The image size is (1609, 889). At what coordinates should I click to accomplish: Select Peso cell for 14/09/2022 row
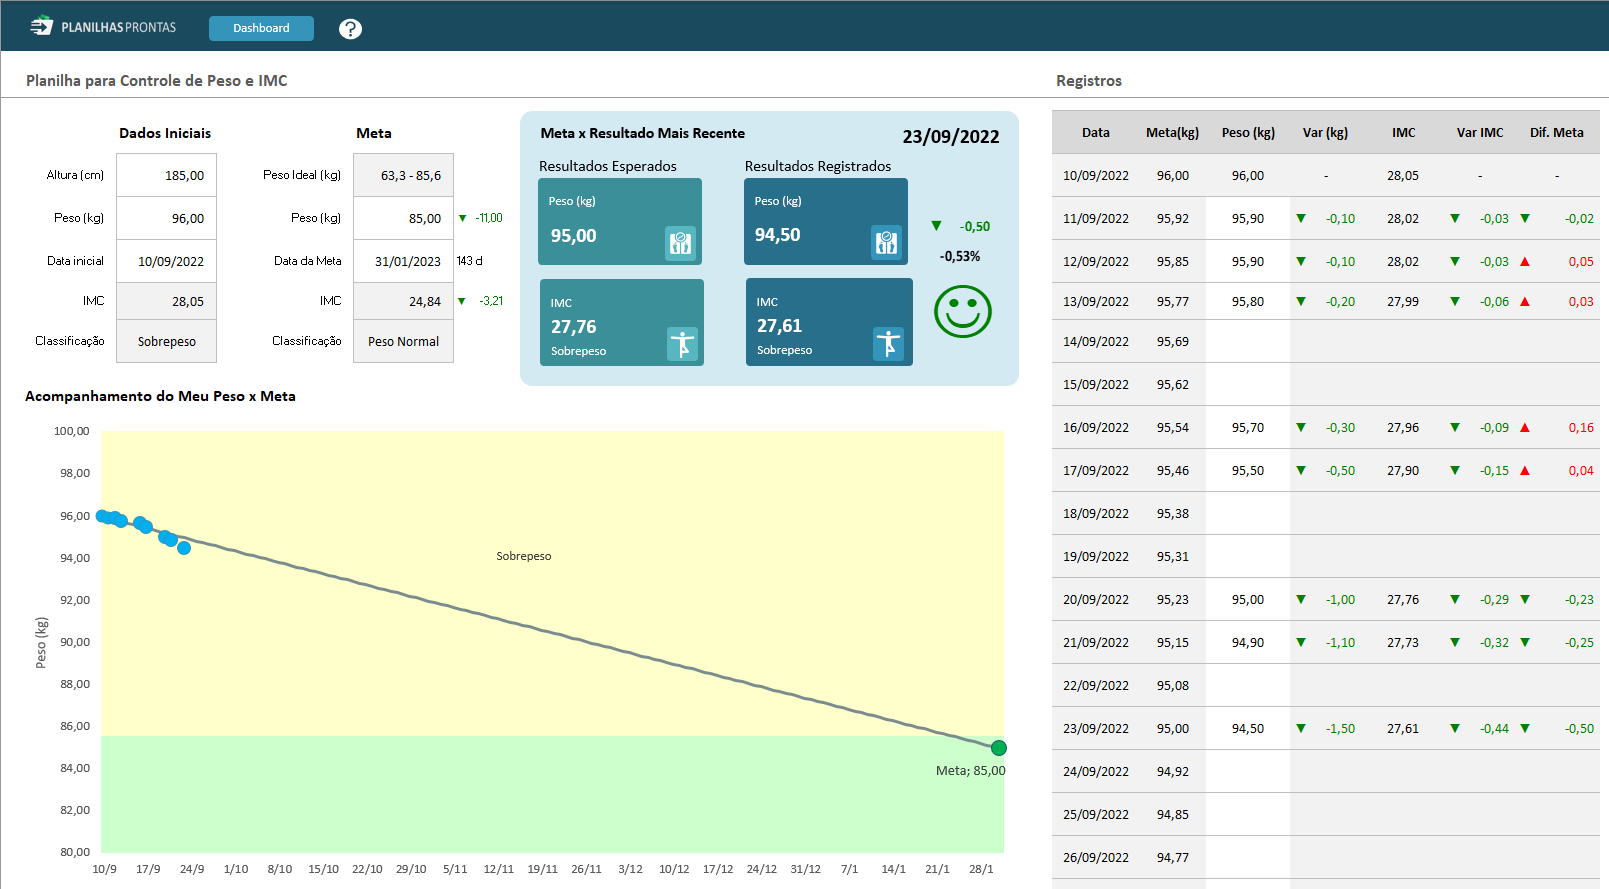coord(1248,341)
